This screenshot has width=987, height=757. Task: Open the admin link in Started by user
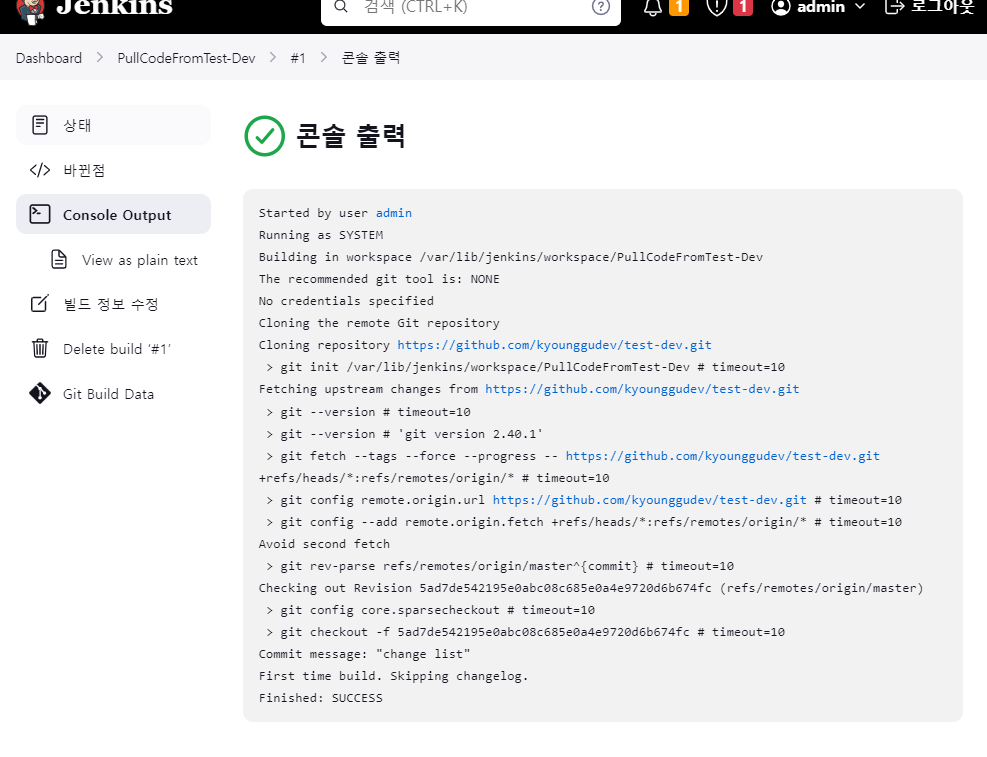tap(394, 213)
